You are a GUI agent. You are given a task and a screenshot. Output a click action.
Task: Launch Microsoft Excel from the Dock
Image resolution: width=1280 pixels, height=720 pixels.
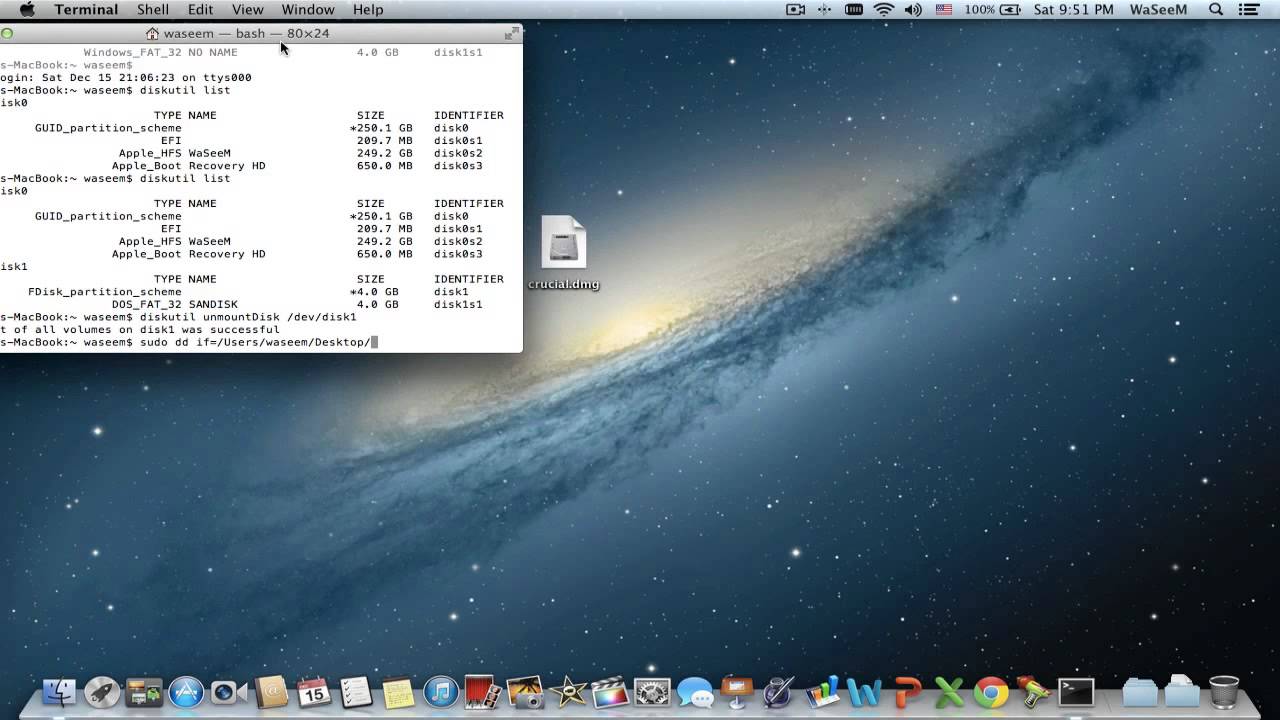pos(949,691)
